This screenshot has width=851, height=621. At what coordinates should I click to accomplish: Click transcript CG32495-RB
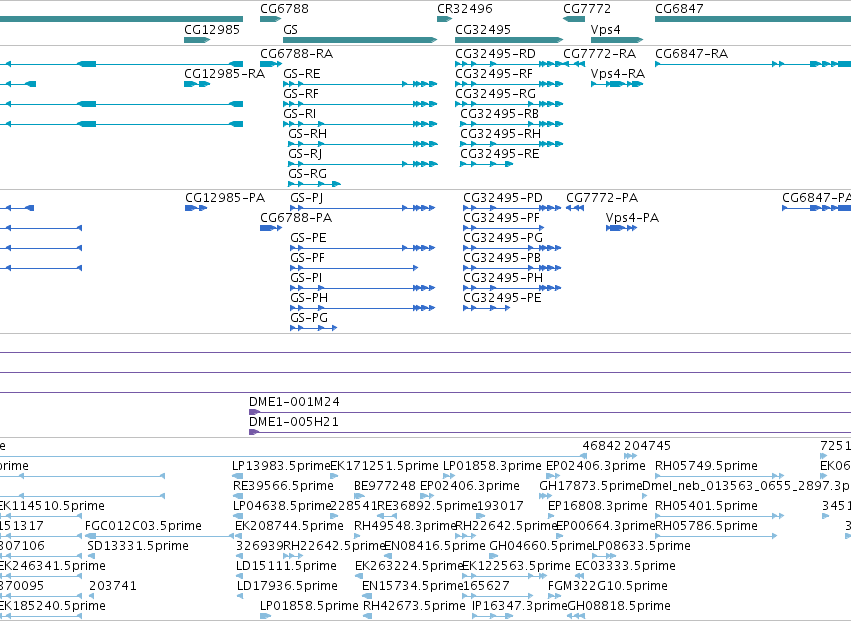[x=512, y=124]
